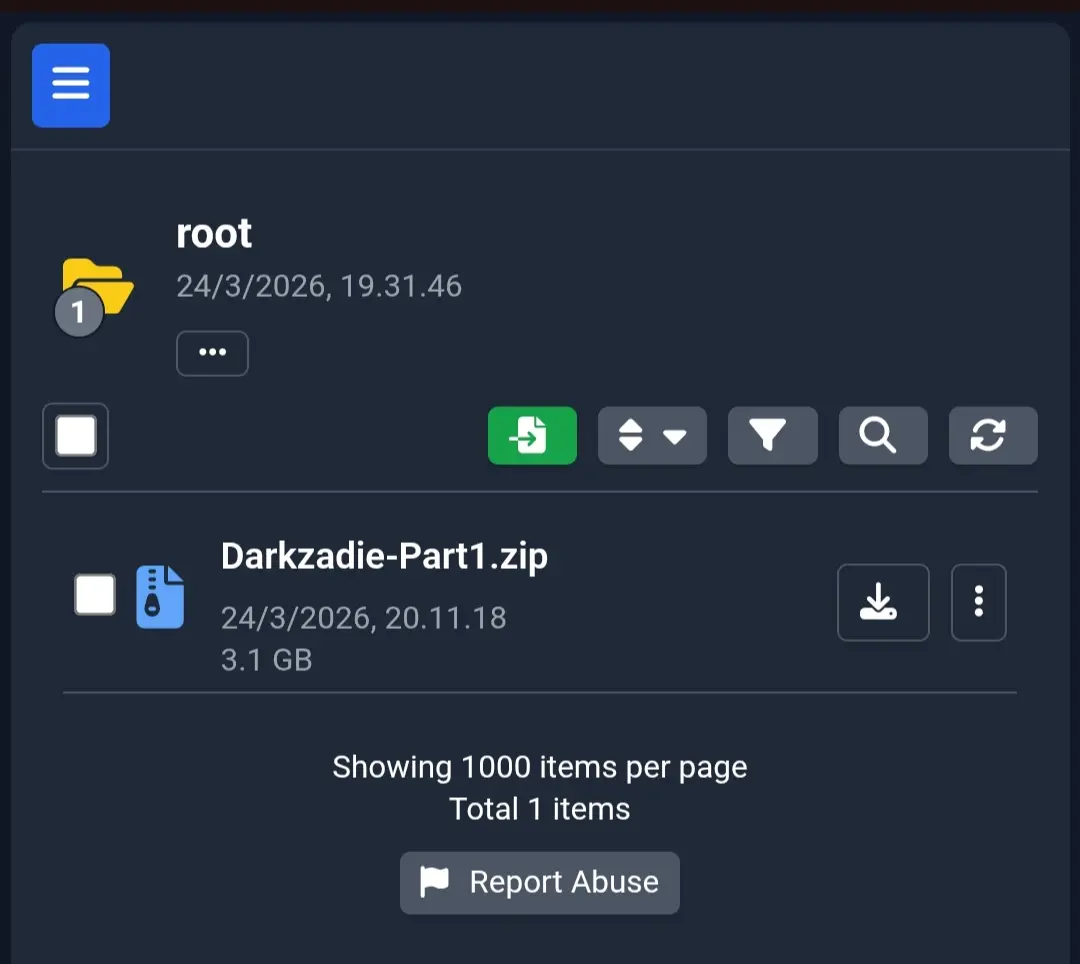Viewport: 1080px width, 964px height.
Task: Click Showing 1000 items per page text
Action: 540,767
